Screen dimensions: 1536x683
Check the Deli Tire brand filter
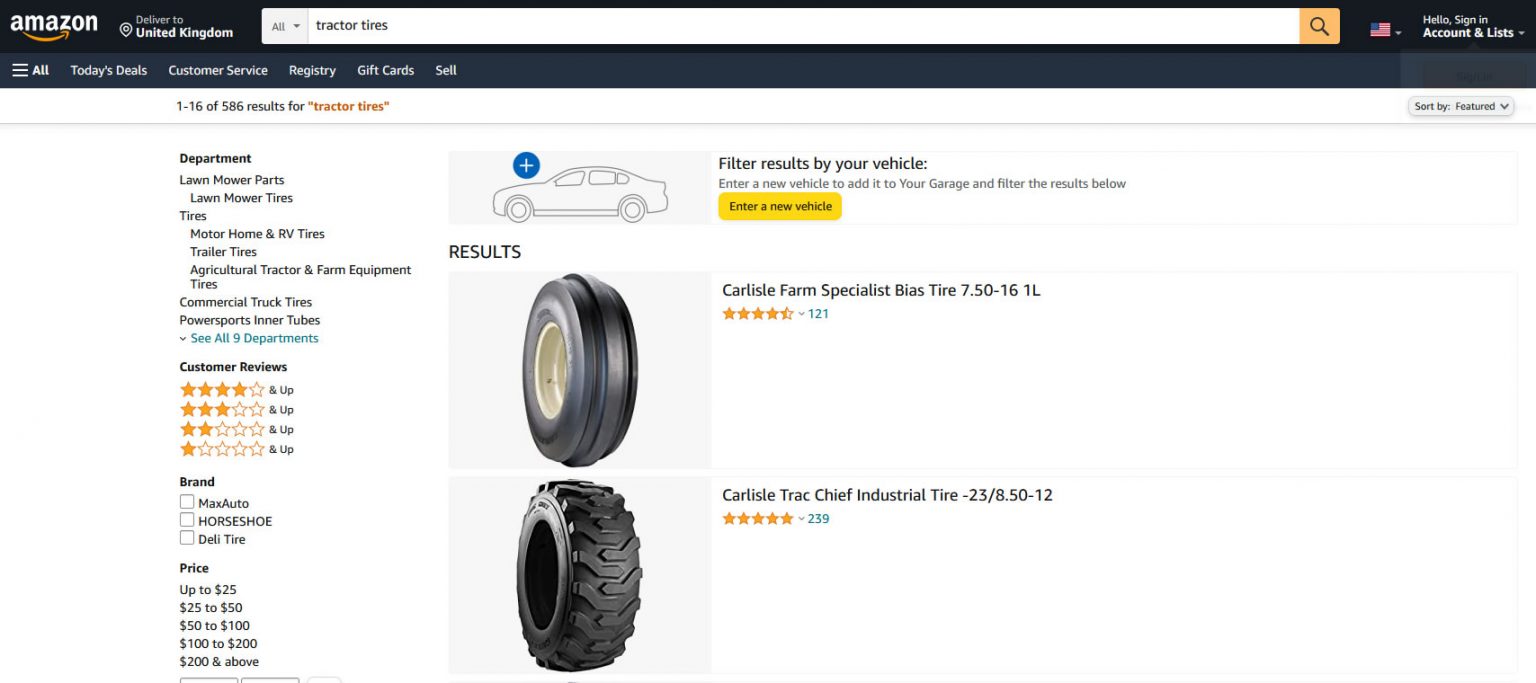(x=187, y=538)
